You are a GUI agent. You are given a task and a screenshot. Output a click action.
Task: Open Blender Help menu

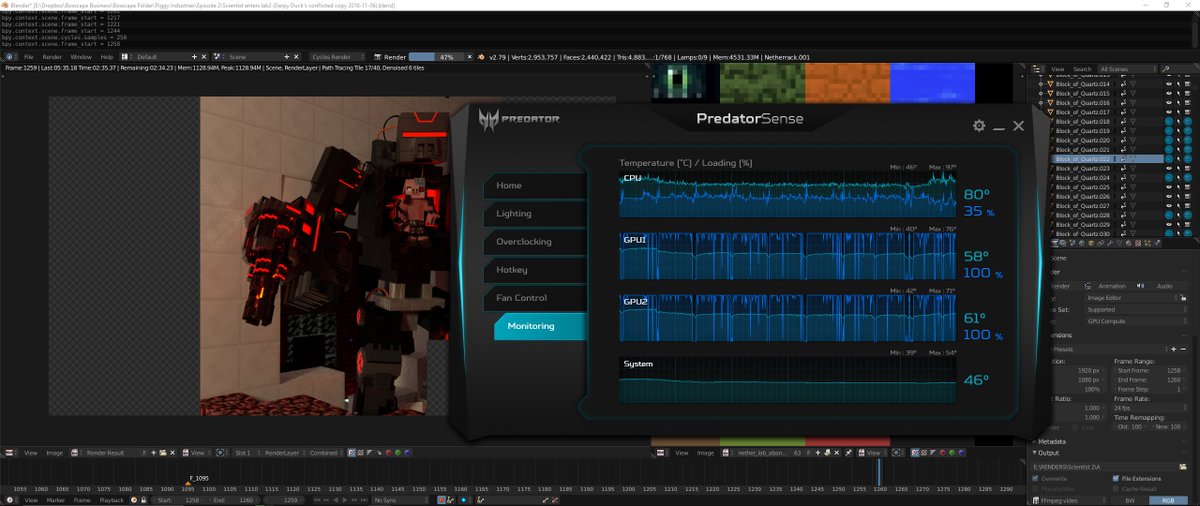(x=107, y=57)
